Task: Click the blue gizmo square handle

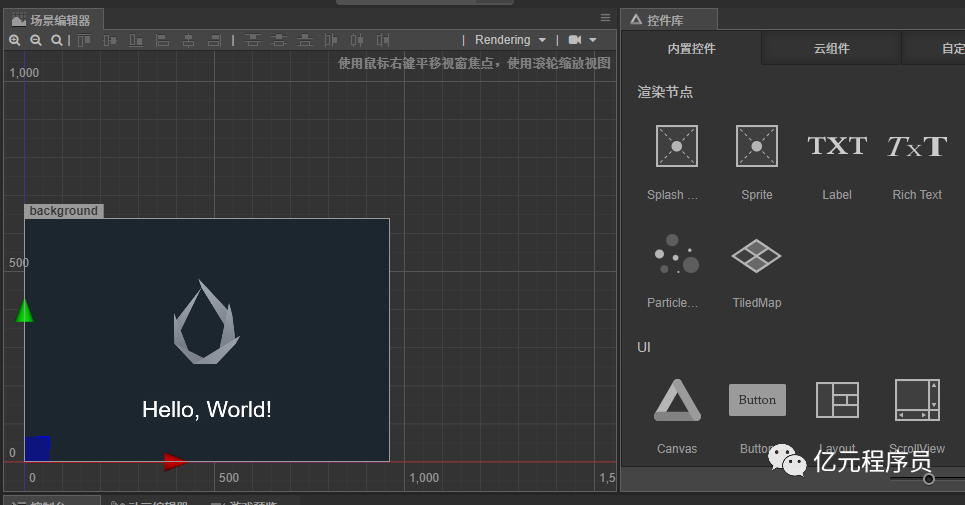Action: pos(38,448)
